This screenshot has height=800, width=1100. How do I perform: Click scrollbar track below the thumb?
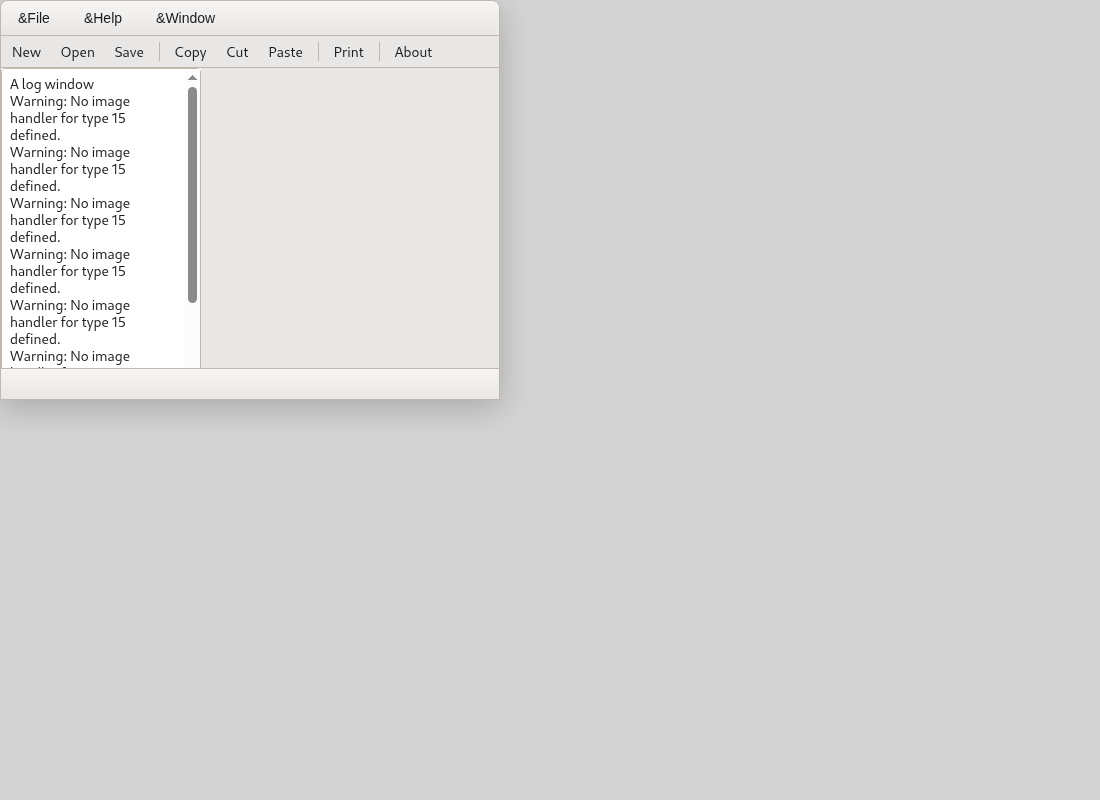[x=192, y=335]
